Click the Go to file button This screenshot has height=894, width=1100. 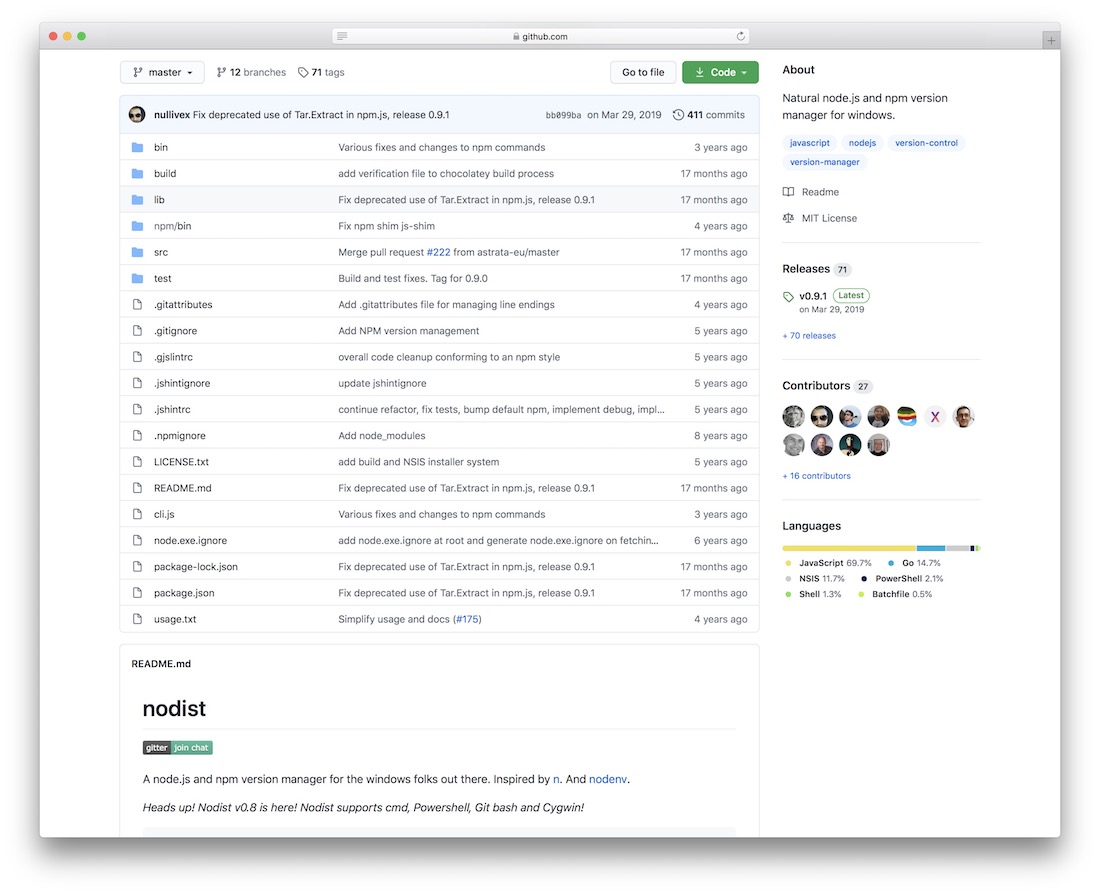point(643,72)
